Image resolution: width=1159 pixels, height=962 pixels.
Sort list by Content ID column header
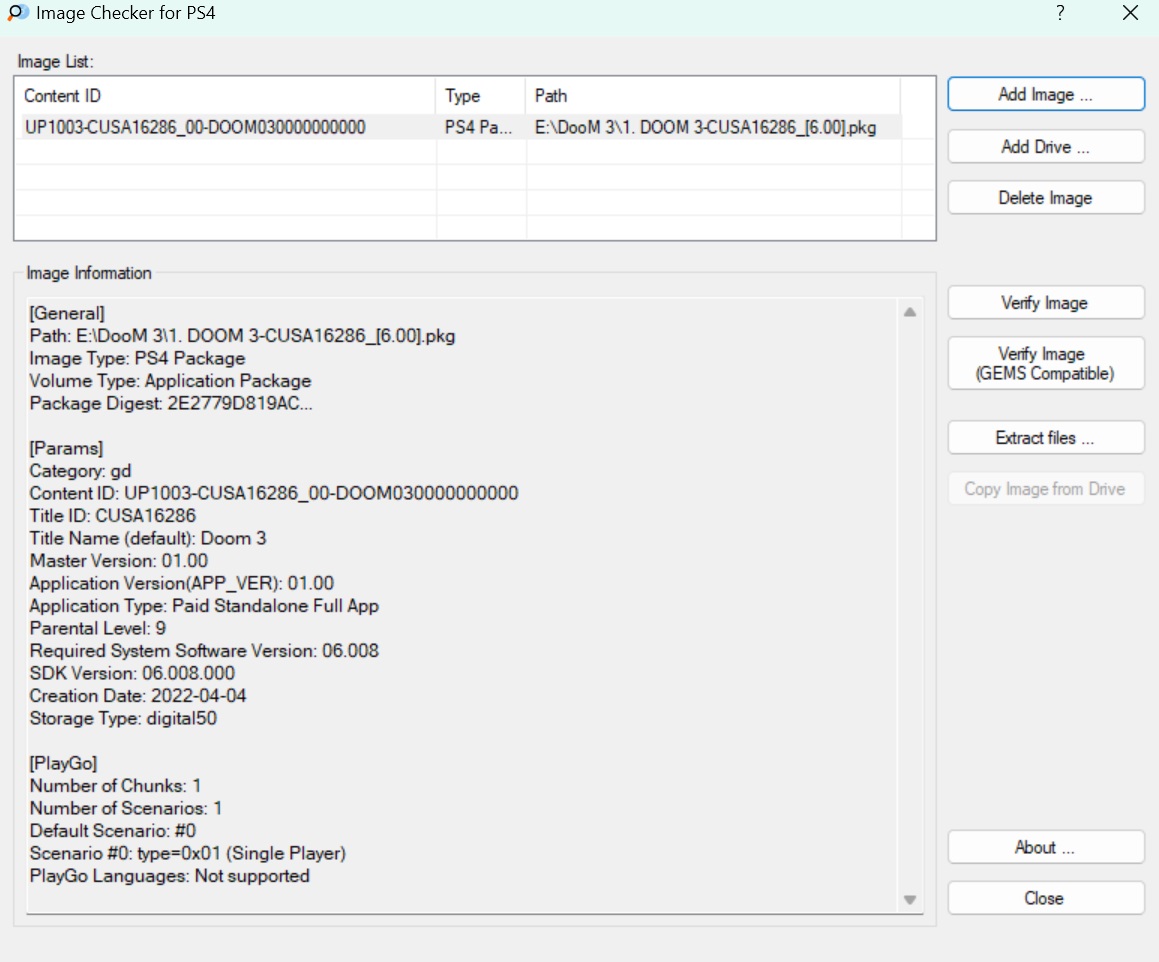click(226, 96)
